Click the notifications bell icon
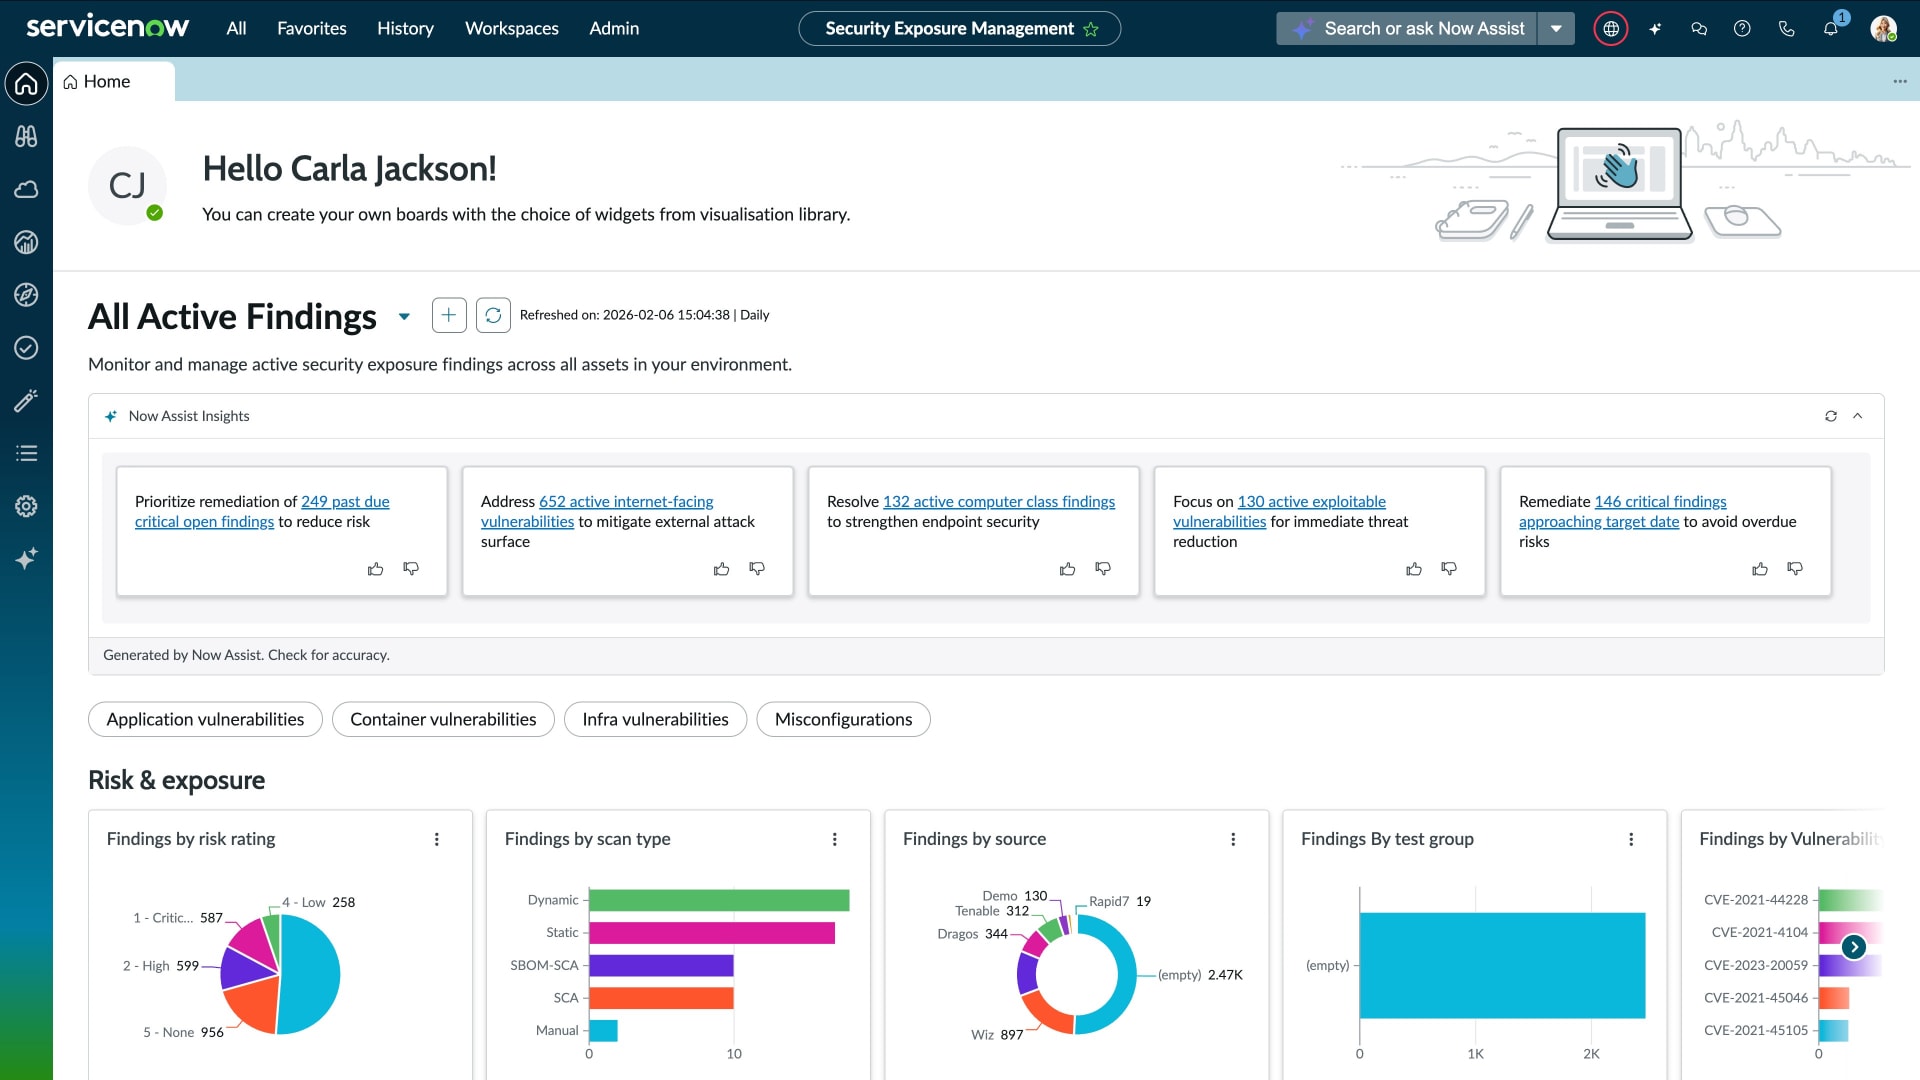The image size is (1920, 1080). [1830, 28]
